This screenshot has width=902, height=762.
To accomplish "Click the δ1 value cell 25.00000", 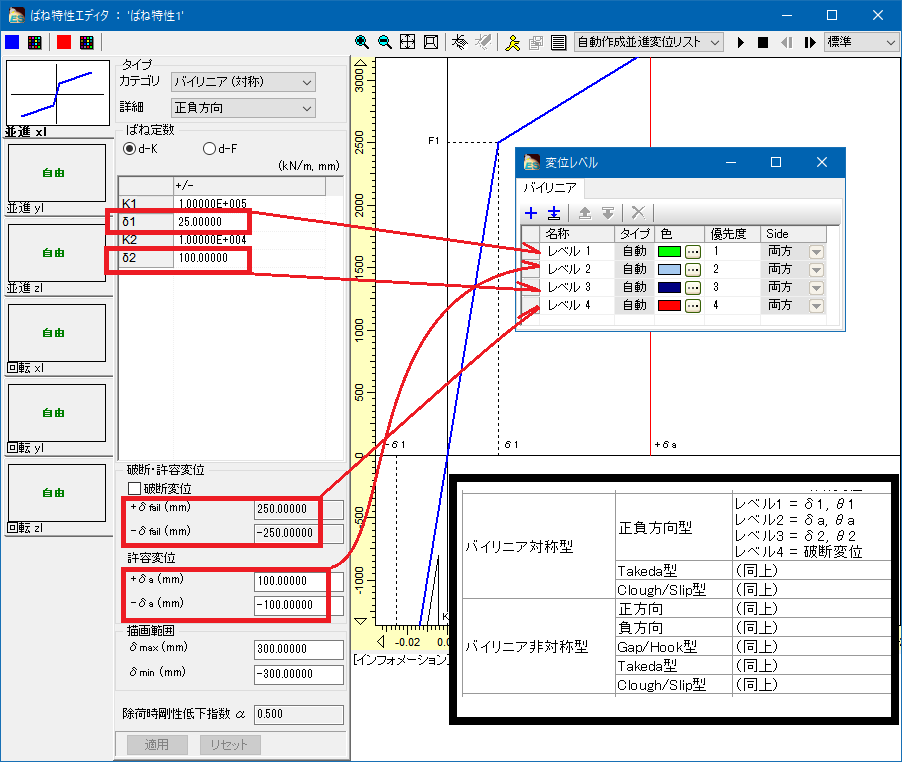I will 249,222.
